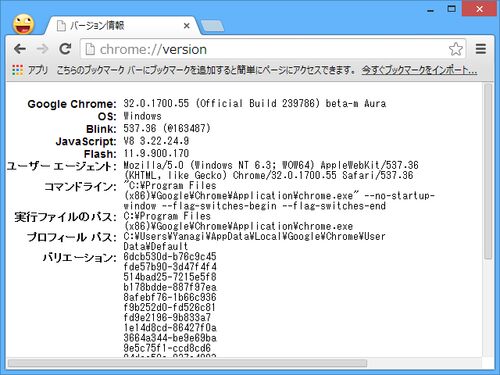
Task: Click the page icon in the address bar
Action: tap(90, 49)
